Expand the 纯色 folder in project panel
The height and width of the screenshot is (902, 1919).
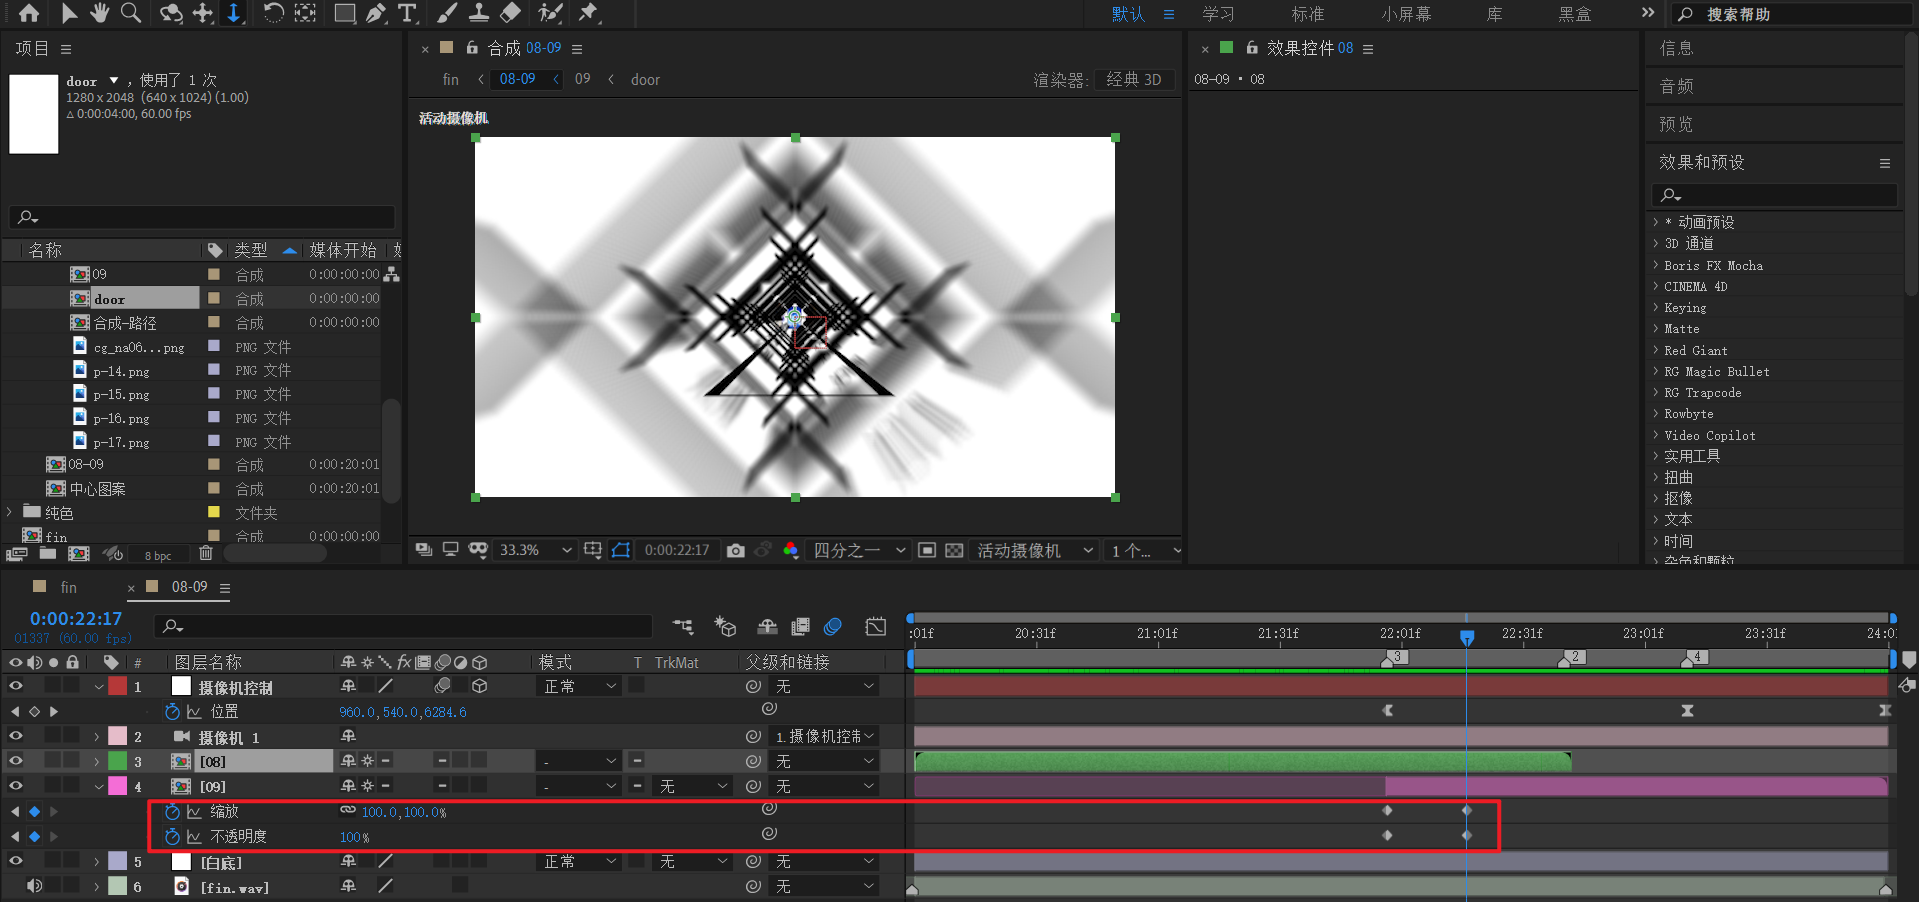(10, 512)
